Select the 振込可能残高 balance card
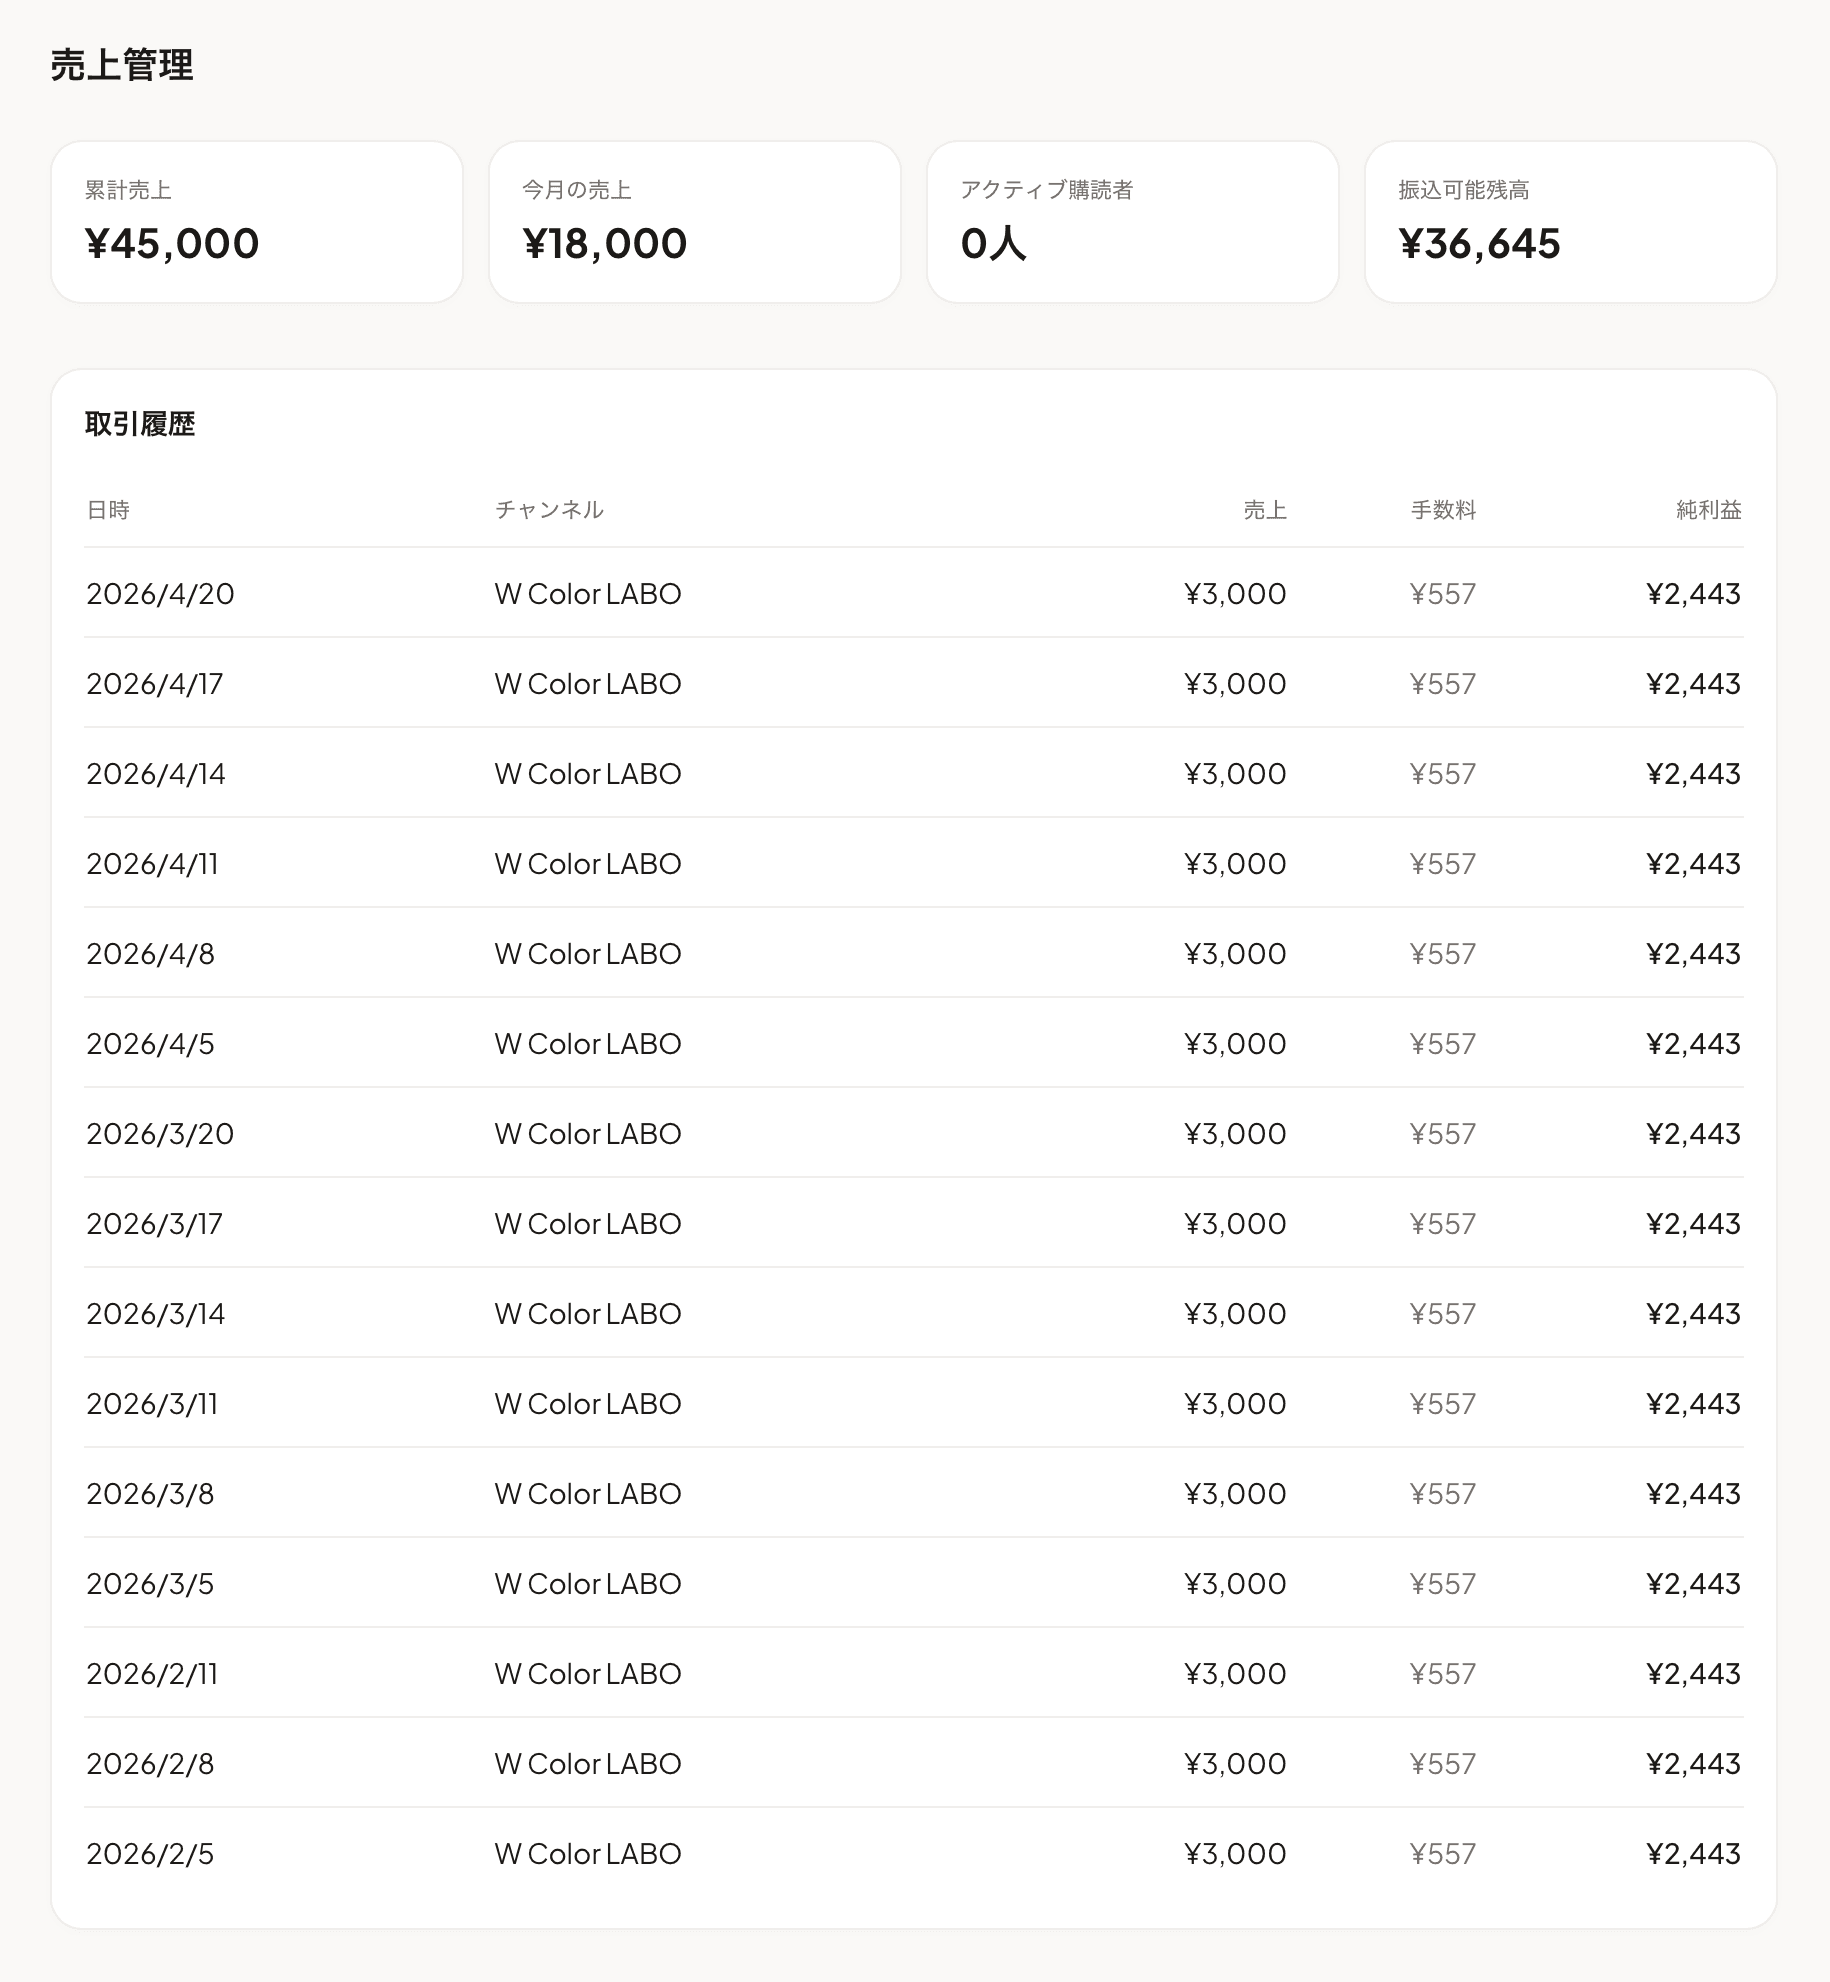1830x1982 pixels. click(1570, 221)
